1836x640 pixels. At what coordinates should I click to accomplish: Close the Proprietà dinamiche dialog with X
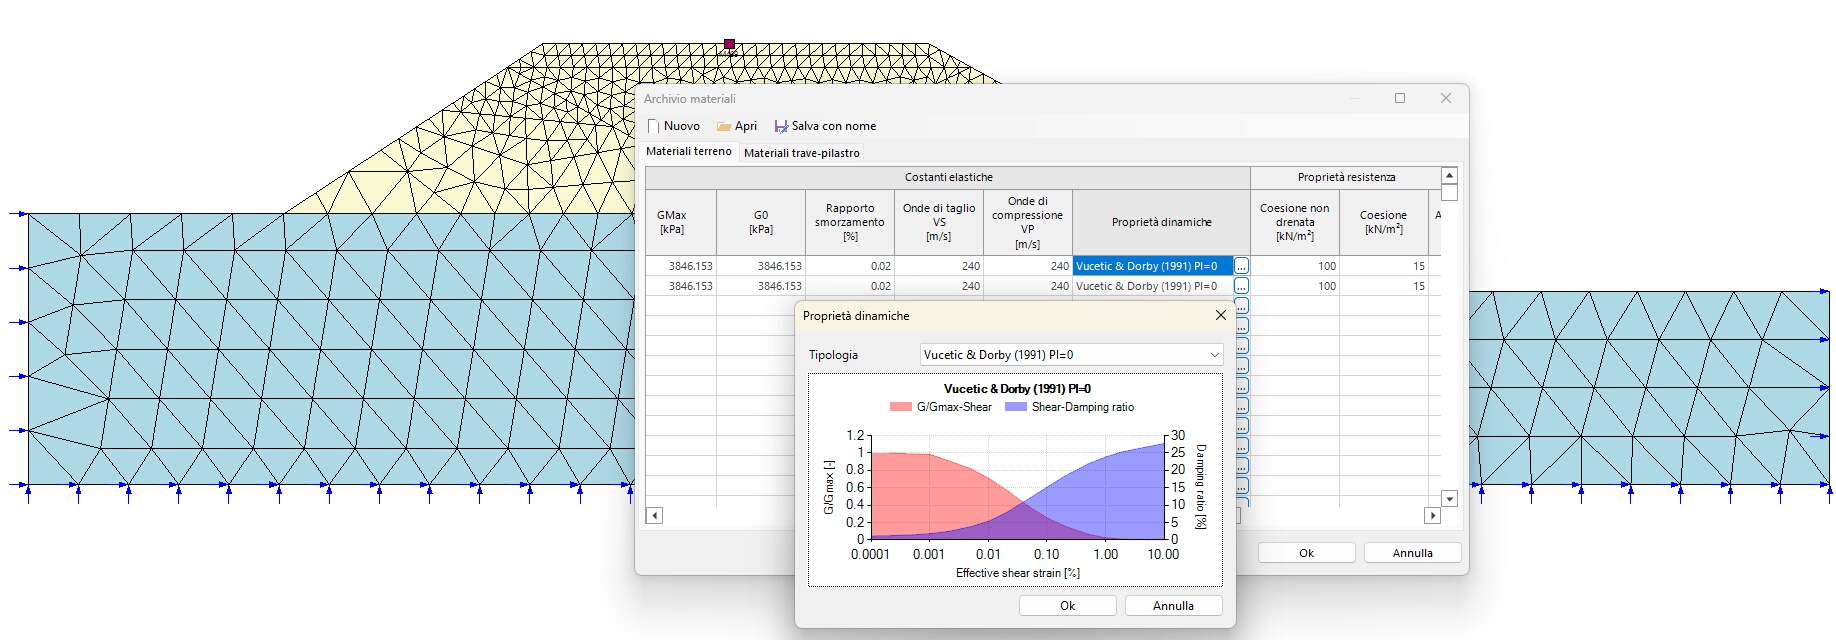(x=1220, y=315)
